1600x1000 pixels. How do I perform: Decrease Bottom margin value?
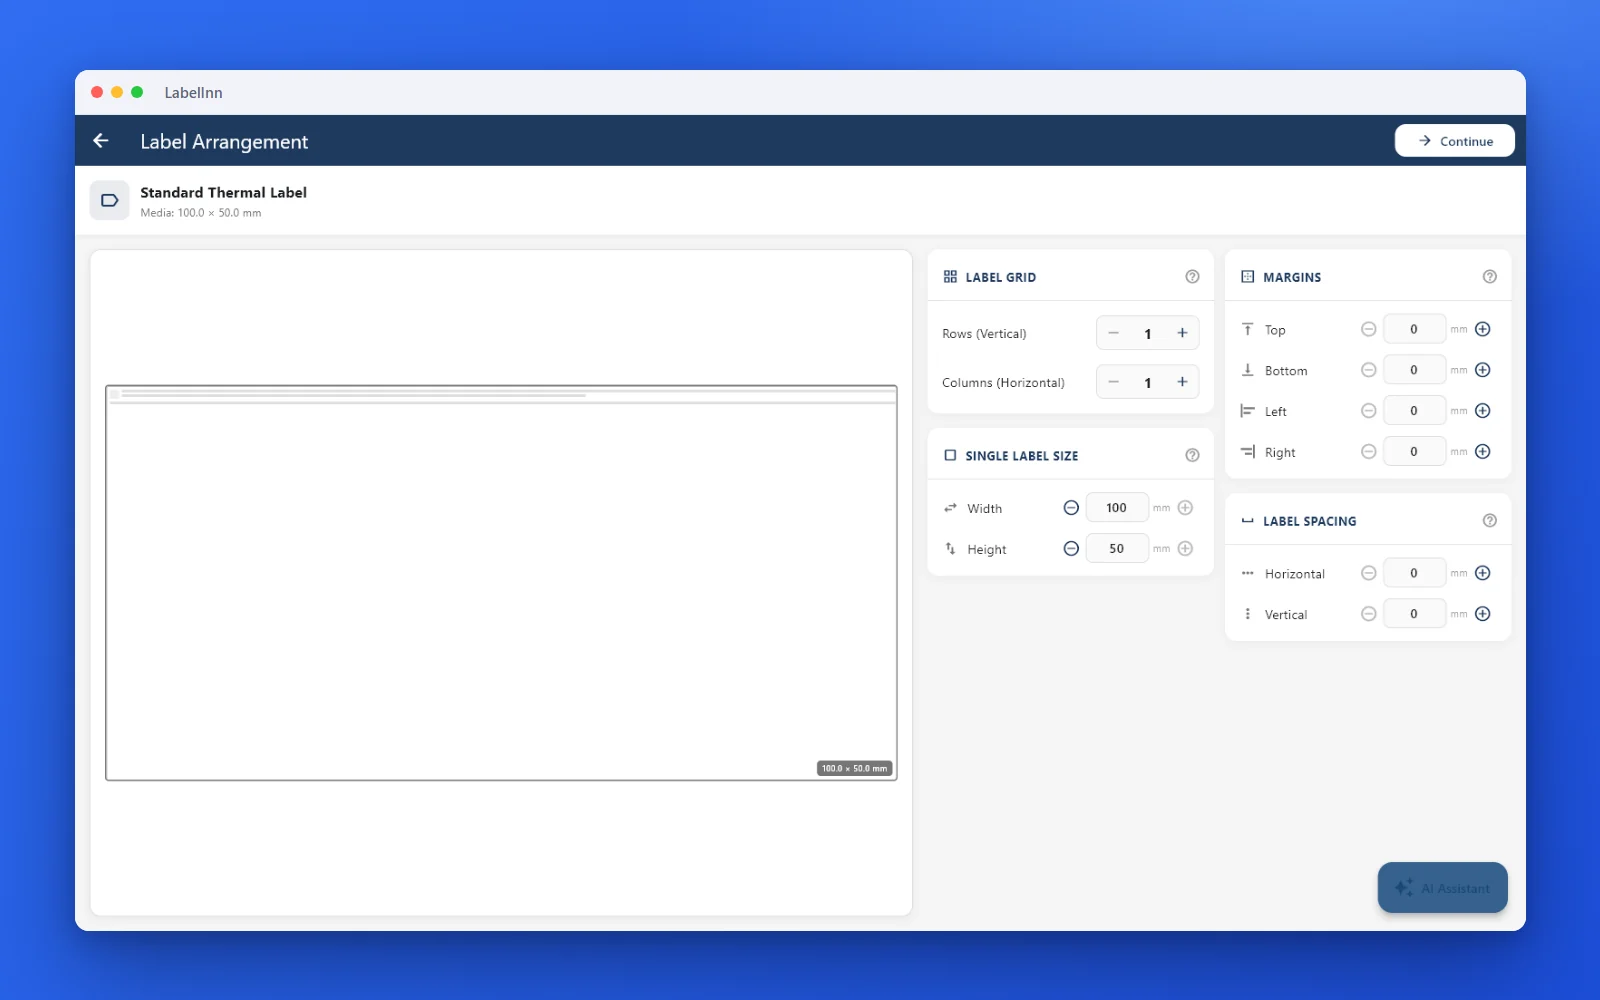pos(1369,370)
